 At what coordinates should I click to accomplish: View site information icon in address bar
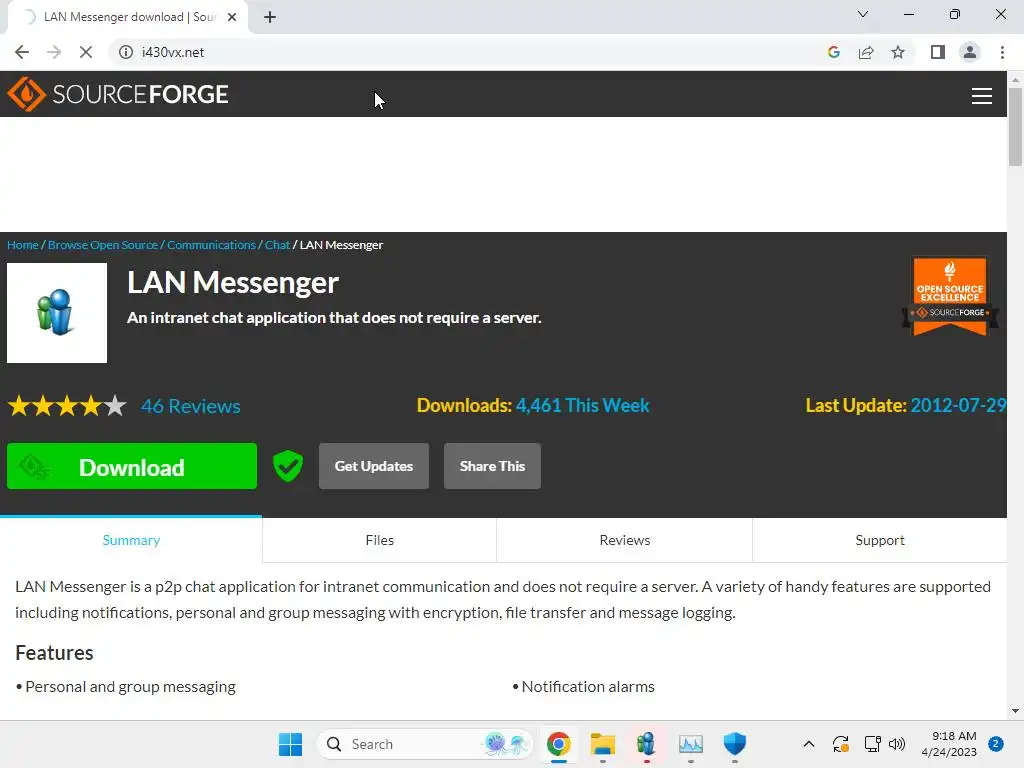coord(125,52)
